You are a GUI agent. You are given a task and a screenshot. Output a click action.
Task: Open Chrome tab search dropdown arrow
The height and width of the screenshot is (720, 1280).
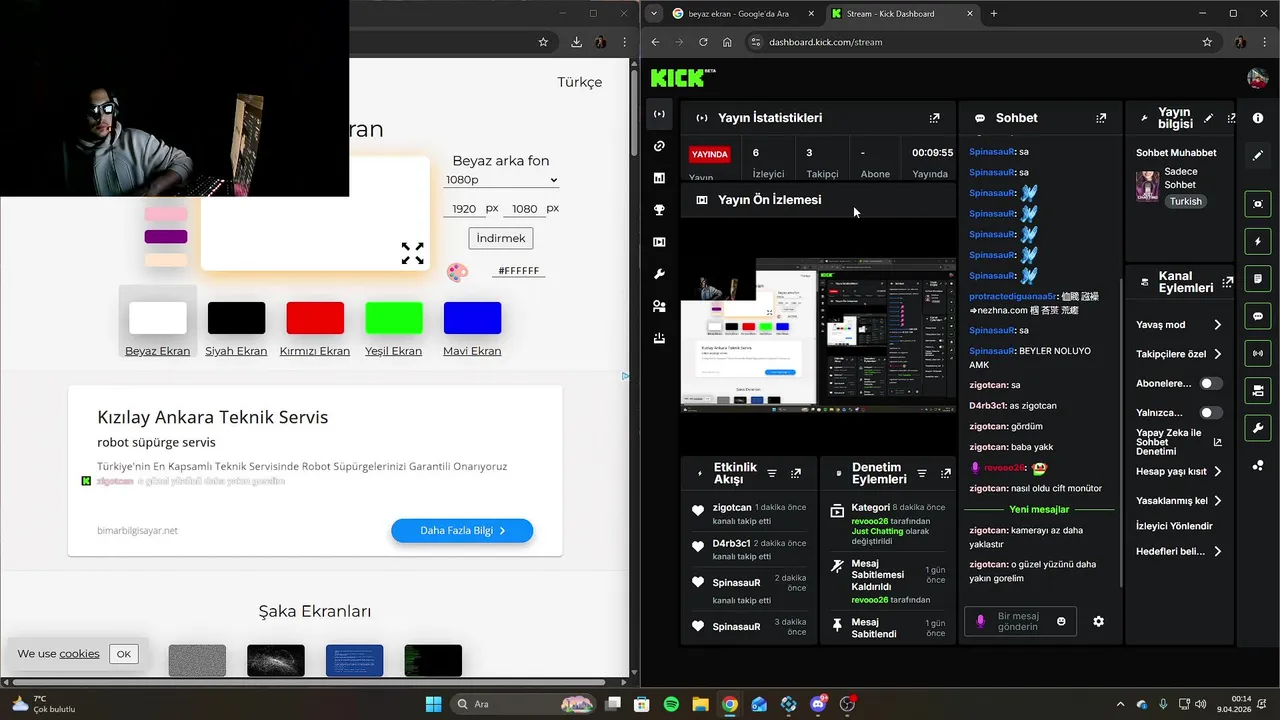[653, 14]
